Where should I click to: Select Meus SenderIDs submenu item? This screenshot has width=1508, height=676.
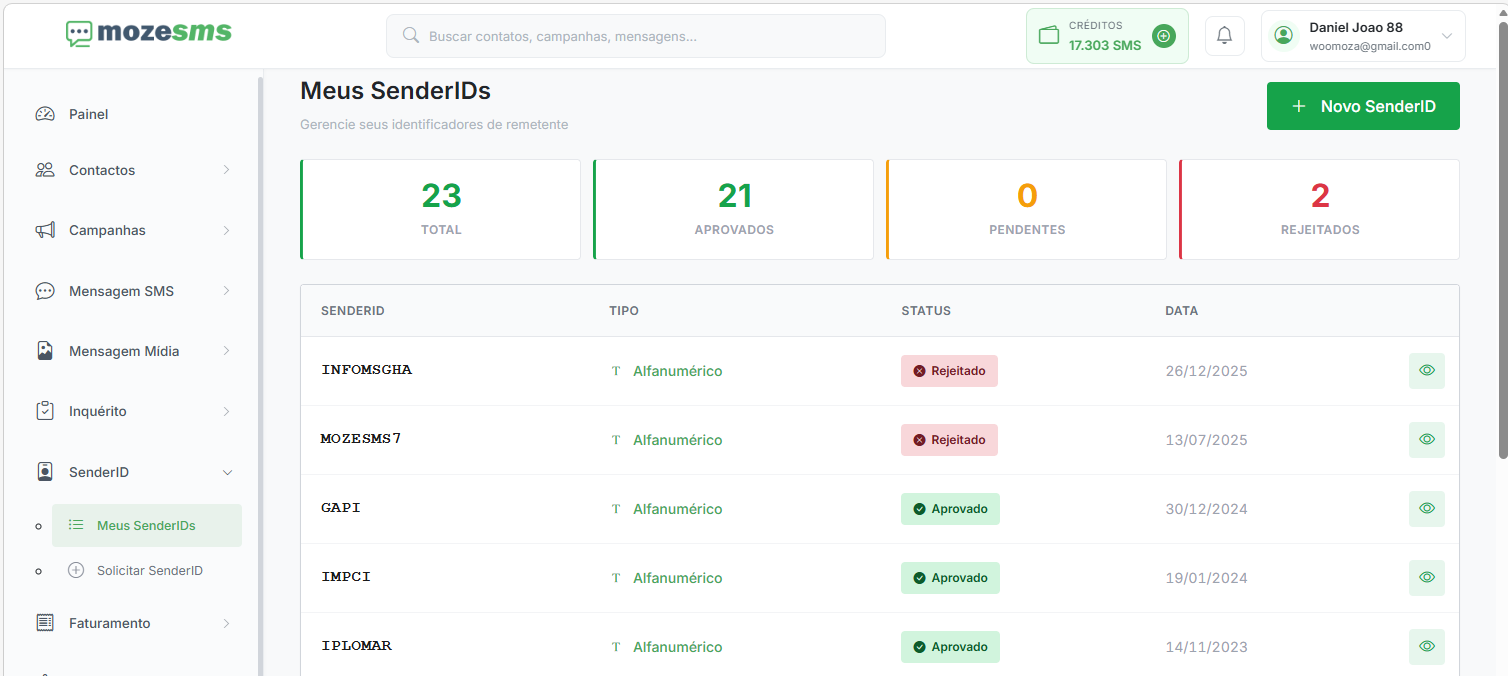pos(146,526)
